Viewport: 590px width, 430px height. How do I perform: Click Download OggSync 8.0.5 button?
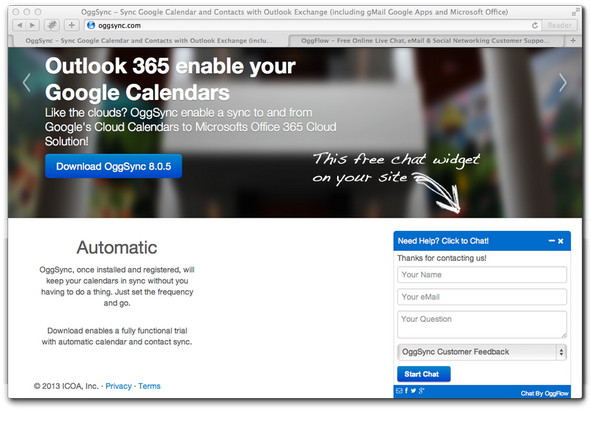tap(113, 166)
